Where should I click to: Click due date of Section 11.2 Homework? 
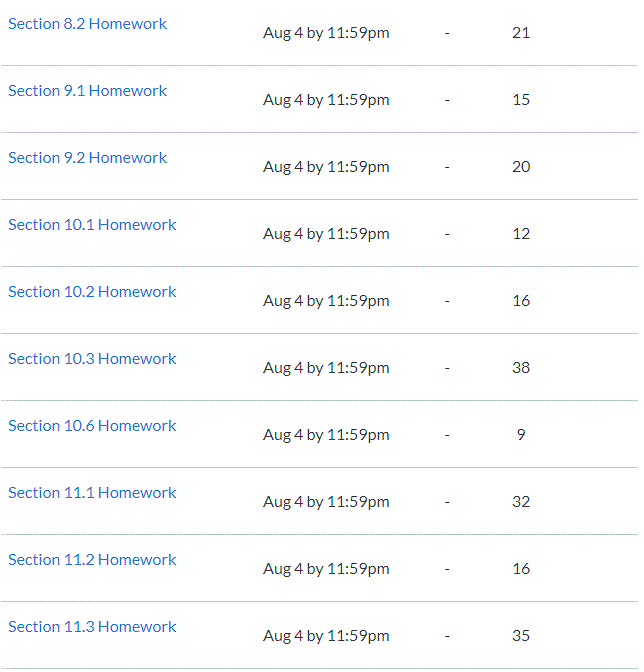pos(326,569)
